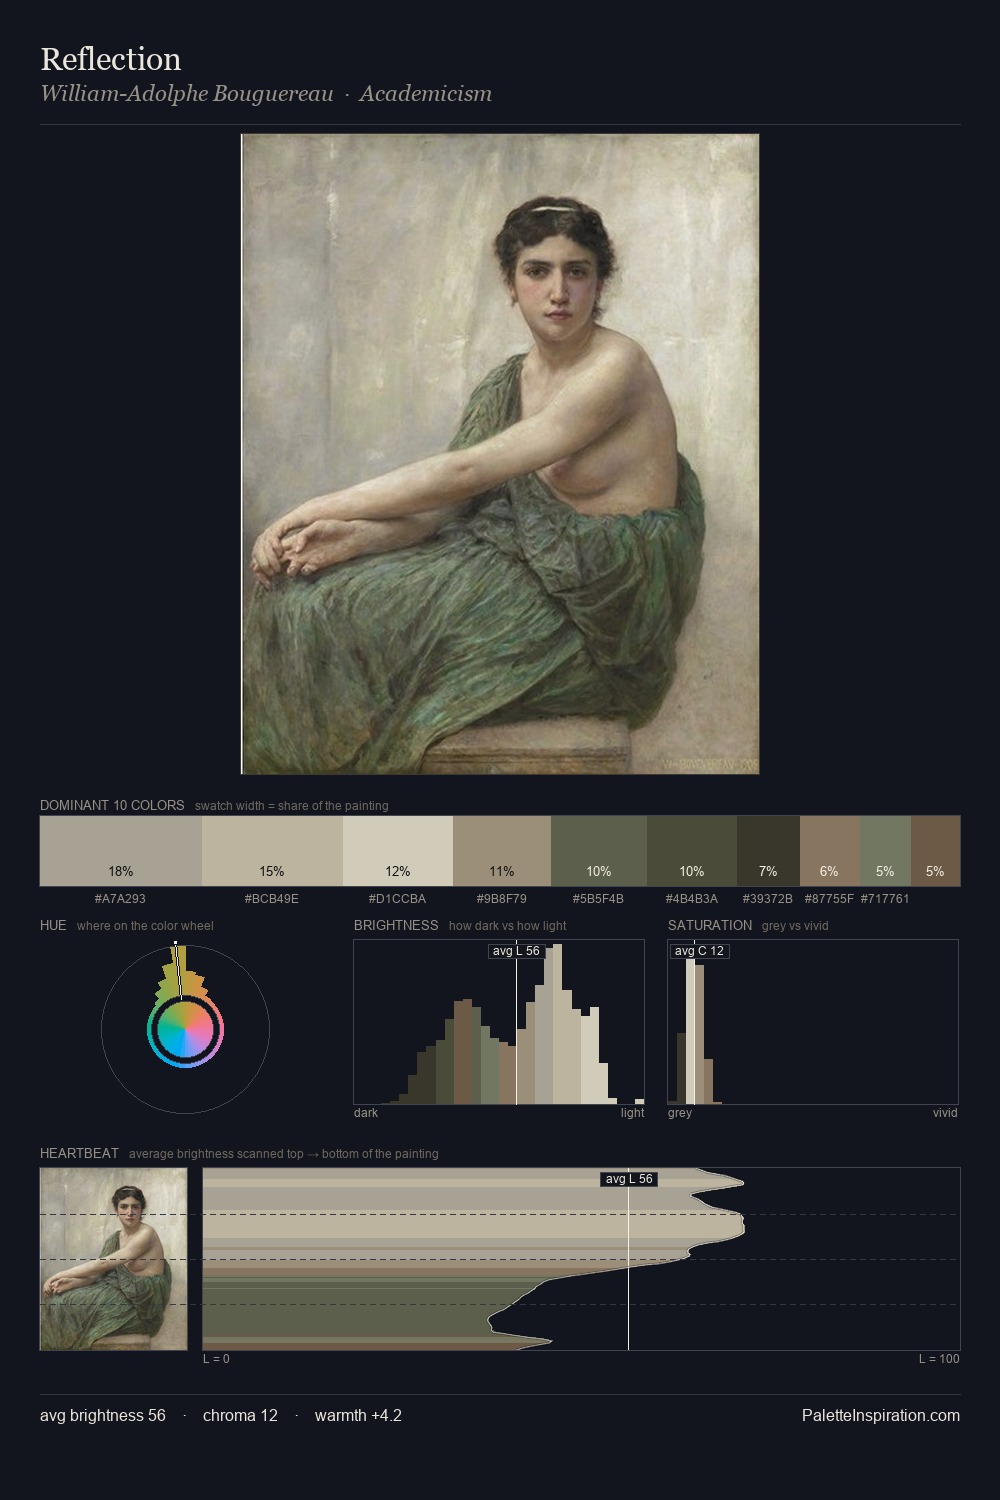The width and height of the screenshot is (1000, 1500).
Task: Click the brightness histogram bars
Action: 499,1022
